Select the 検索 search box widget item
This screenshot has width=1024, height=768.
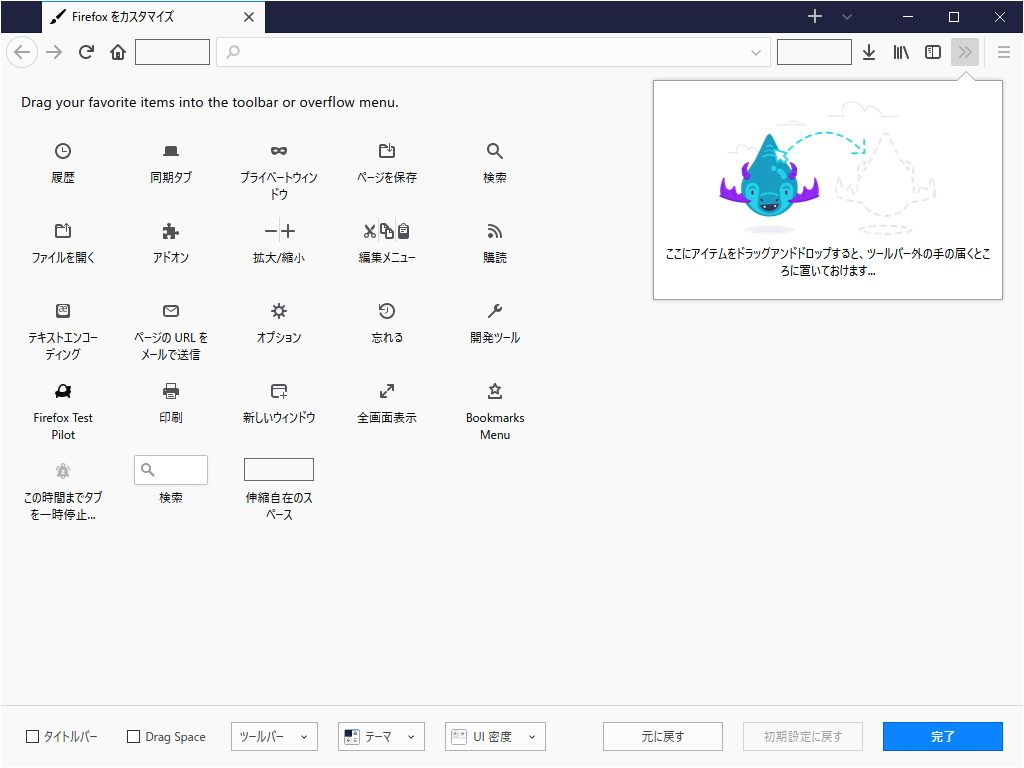click(171, 470)
